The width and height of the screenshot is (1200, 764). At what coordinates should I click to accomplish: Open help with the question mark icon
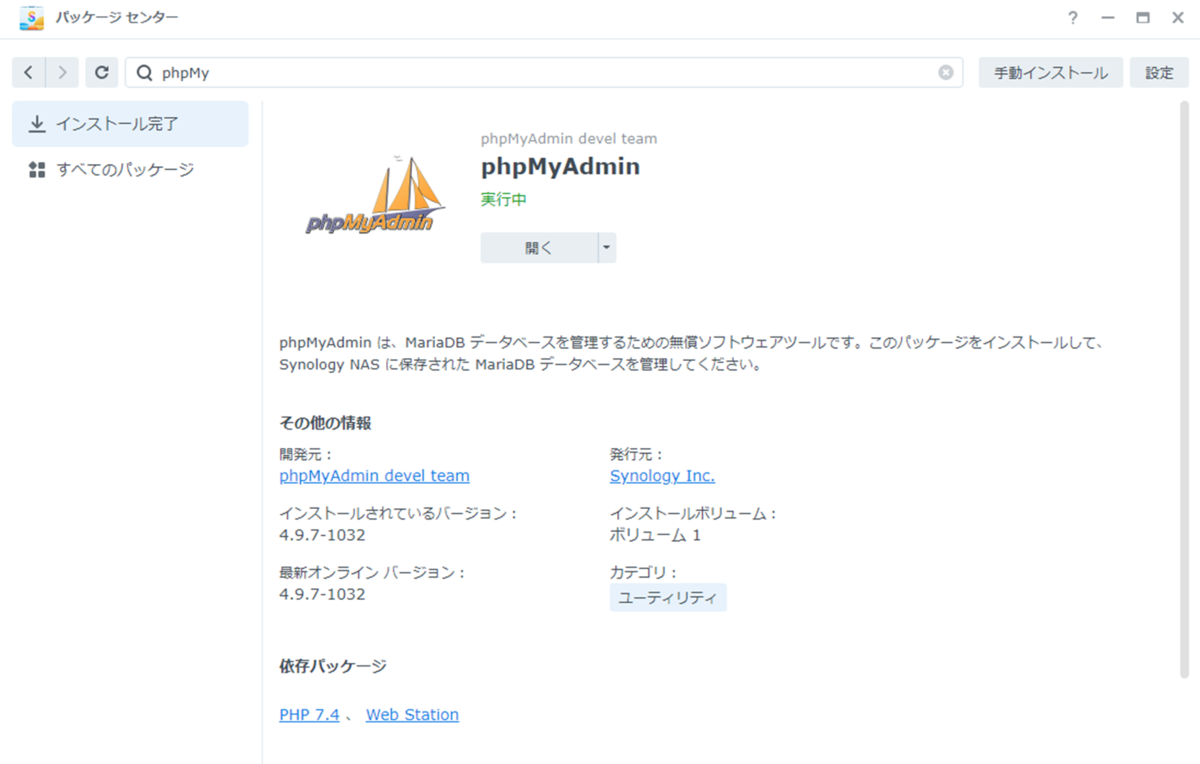pyautogui.click(x=1072, y=18)
